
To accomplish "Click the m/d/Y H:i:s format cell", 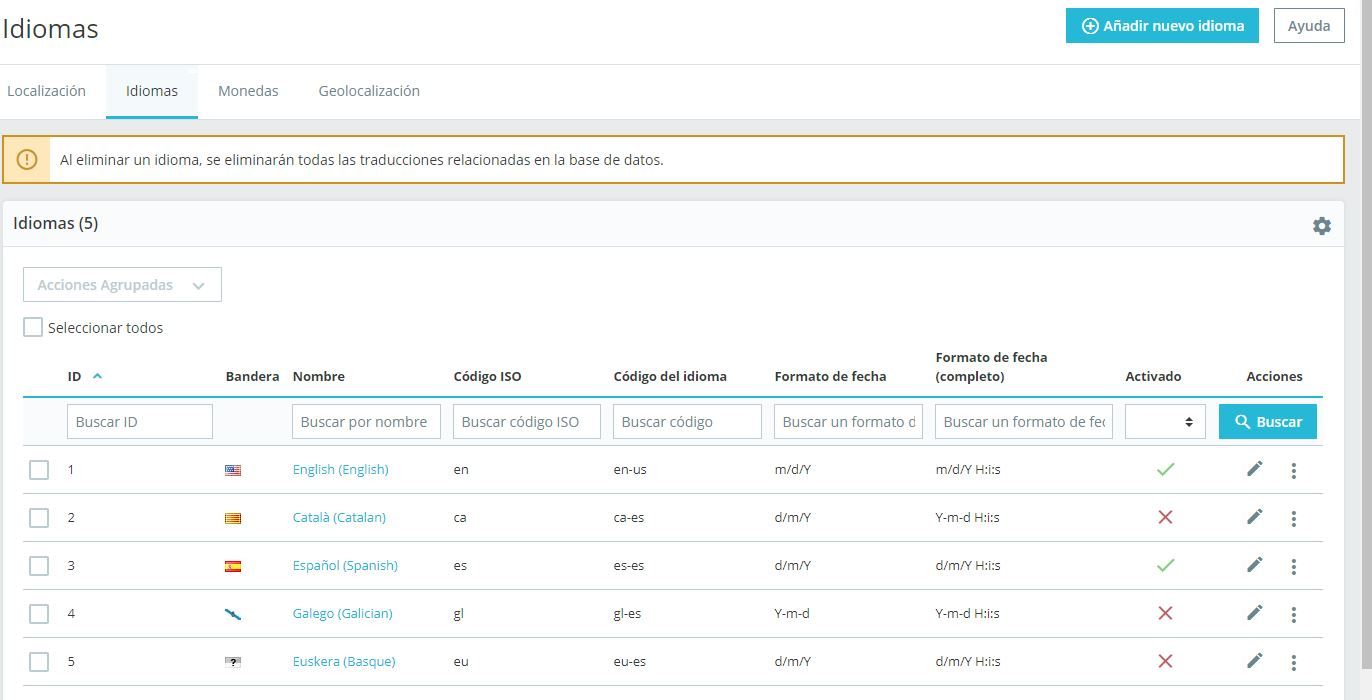I will pos(968,469).
